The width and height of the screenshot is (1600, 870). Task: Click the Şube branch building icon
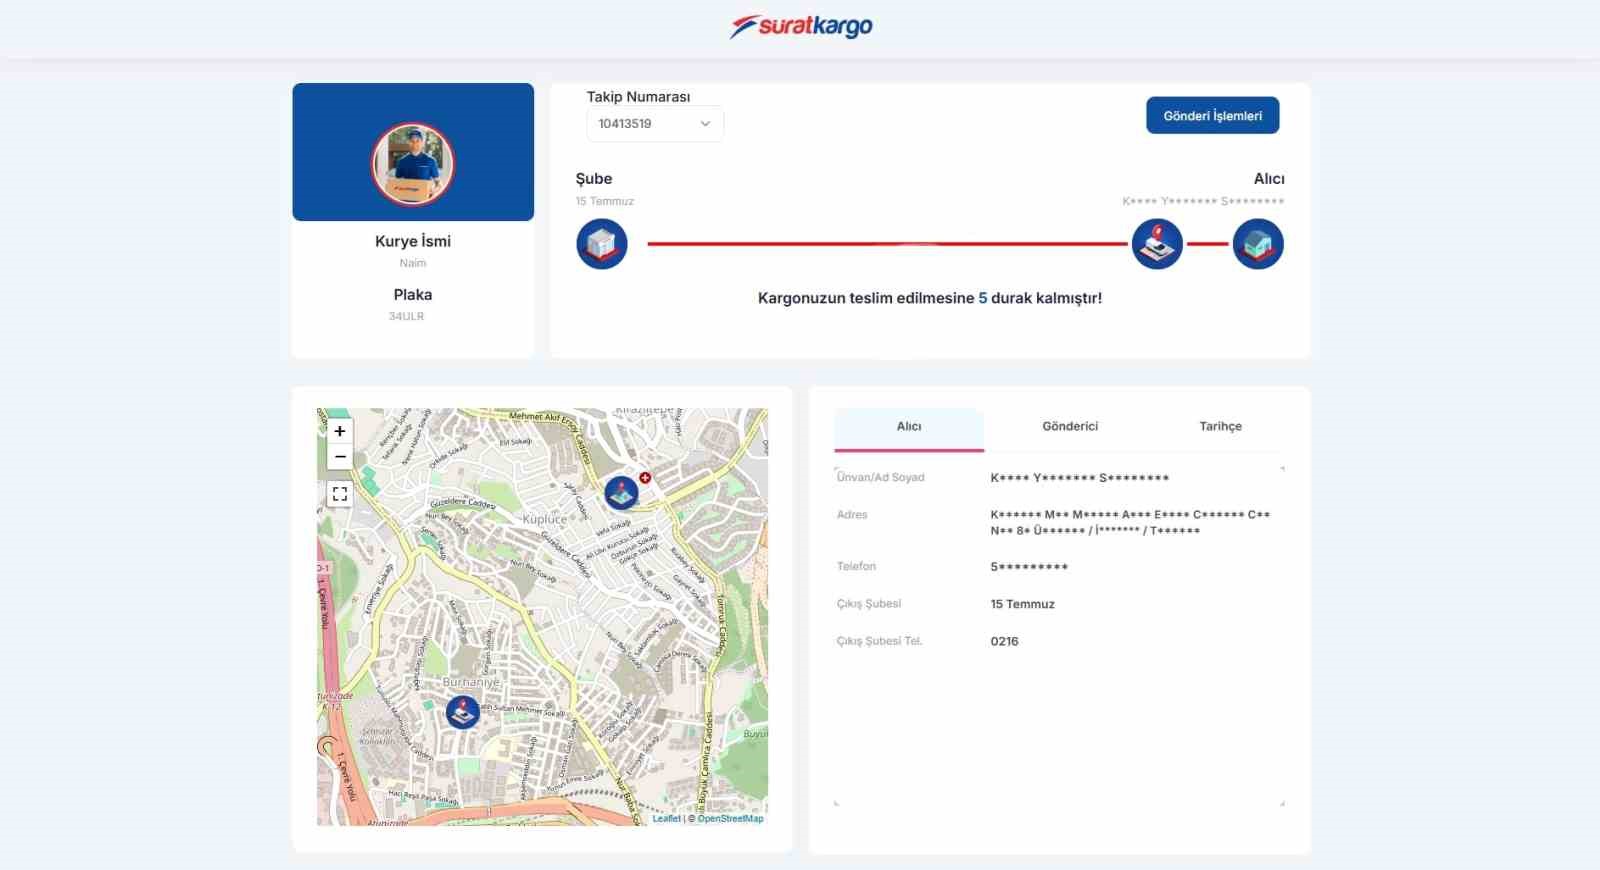[602, 244]
